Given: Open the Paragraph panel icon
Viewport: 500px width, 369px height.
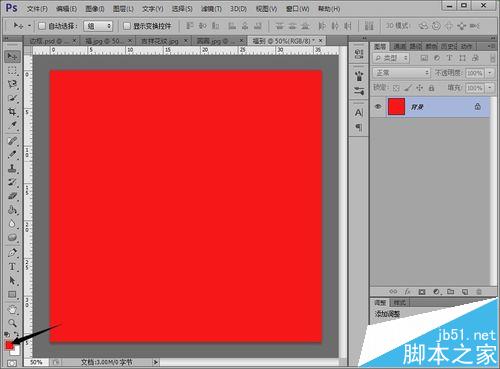Looking at the screenshot, I should point(359,127).
